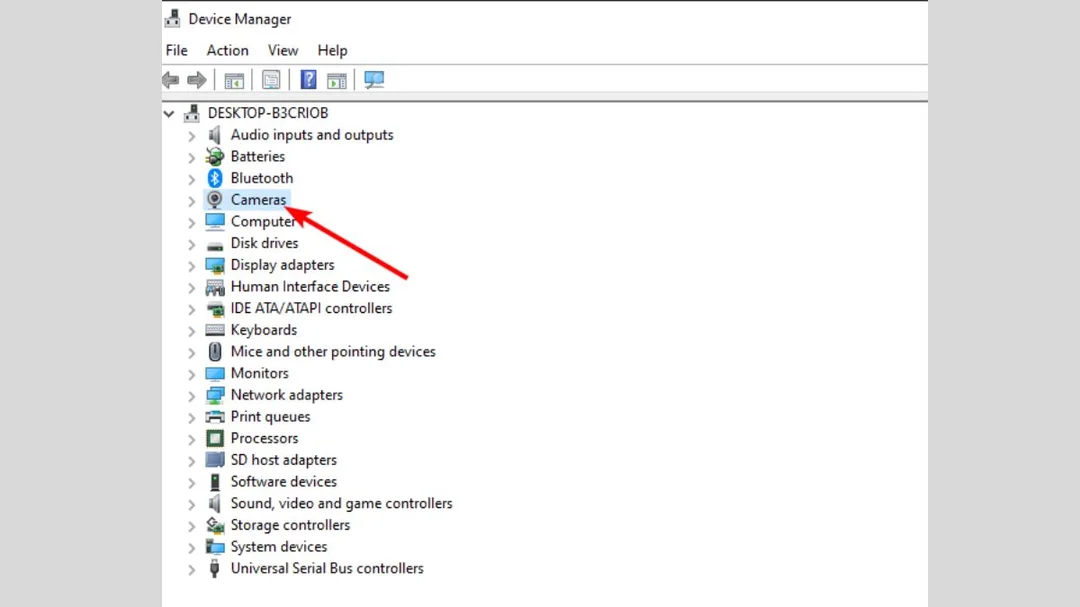Image resolution: width=1080 pixels, height=607 pixels.
Task: Expand the Display adapters category
Action: [191, 266]
